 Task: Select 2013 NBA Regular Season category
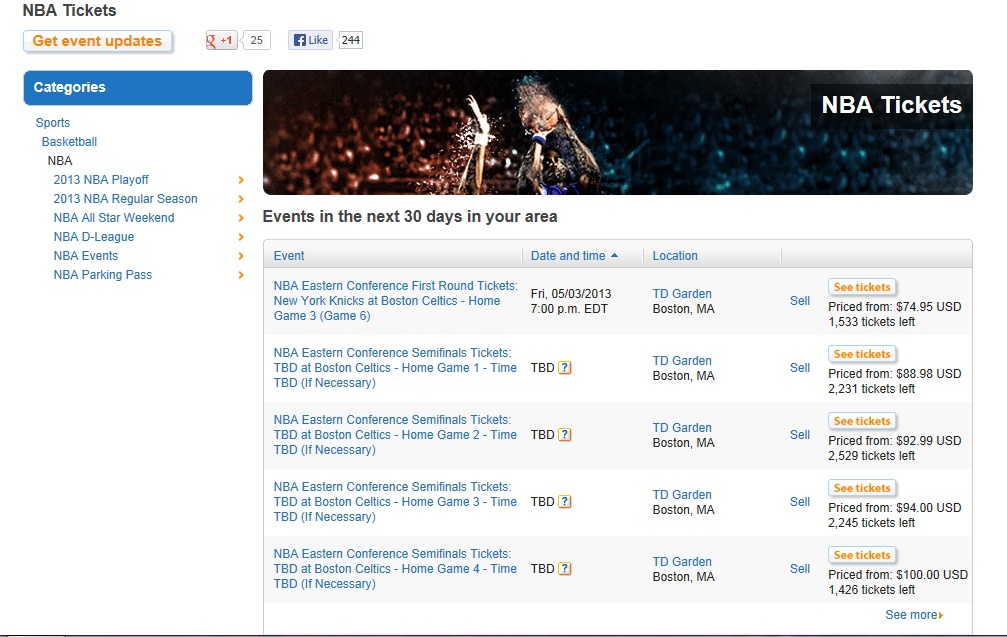coord(125,199)
